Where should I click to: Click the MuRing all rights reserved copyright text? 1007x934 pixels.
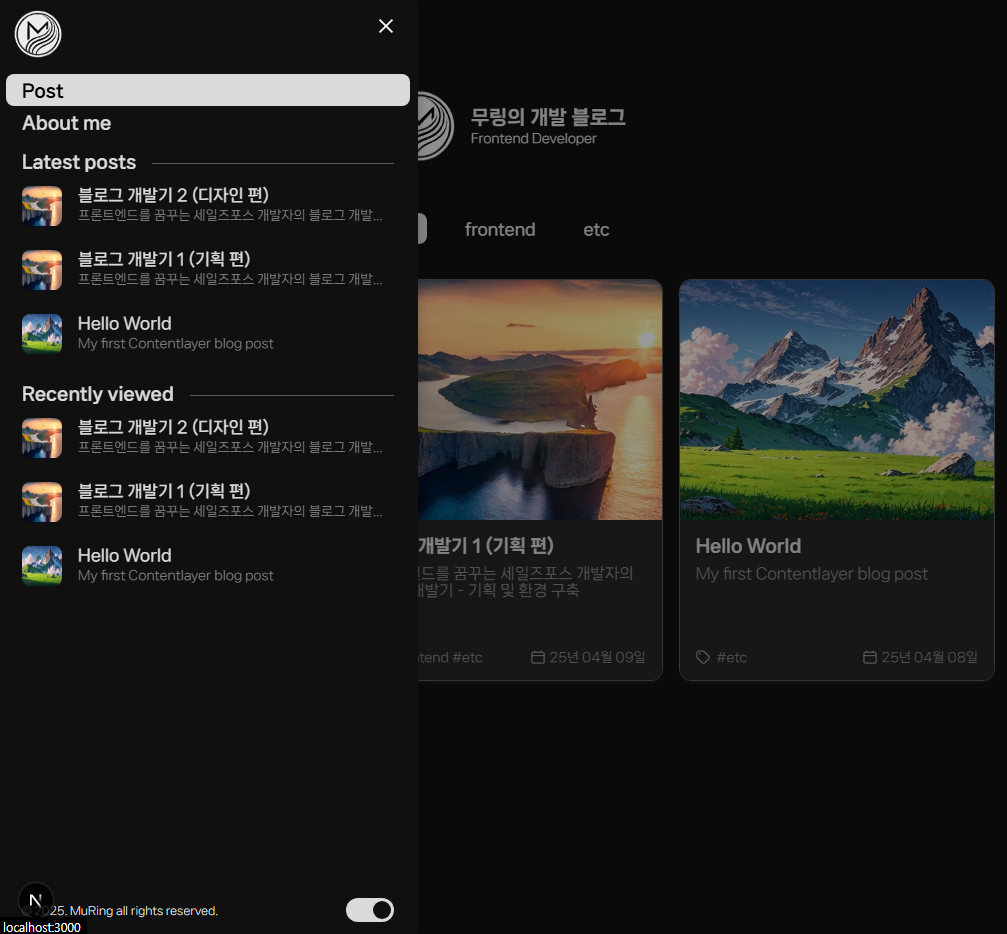[120, 911]
